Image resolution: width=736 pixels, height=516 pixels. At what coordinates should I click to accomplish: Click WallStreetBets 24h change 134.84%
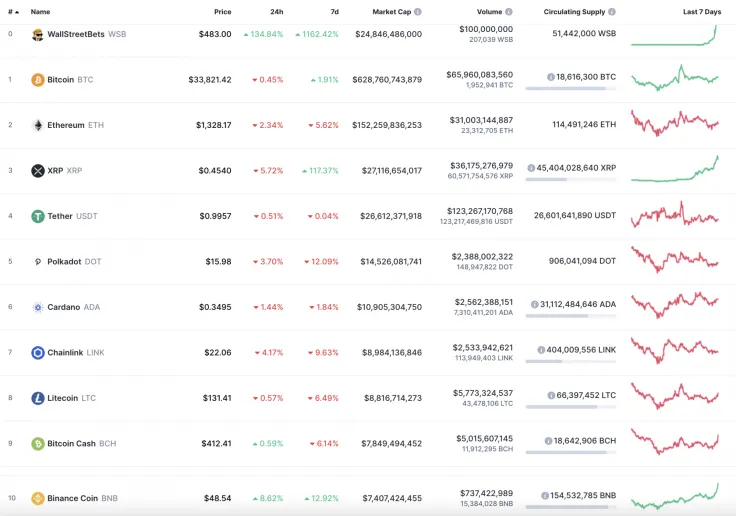point(263,34)
